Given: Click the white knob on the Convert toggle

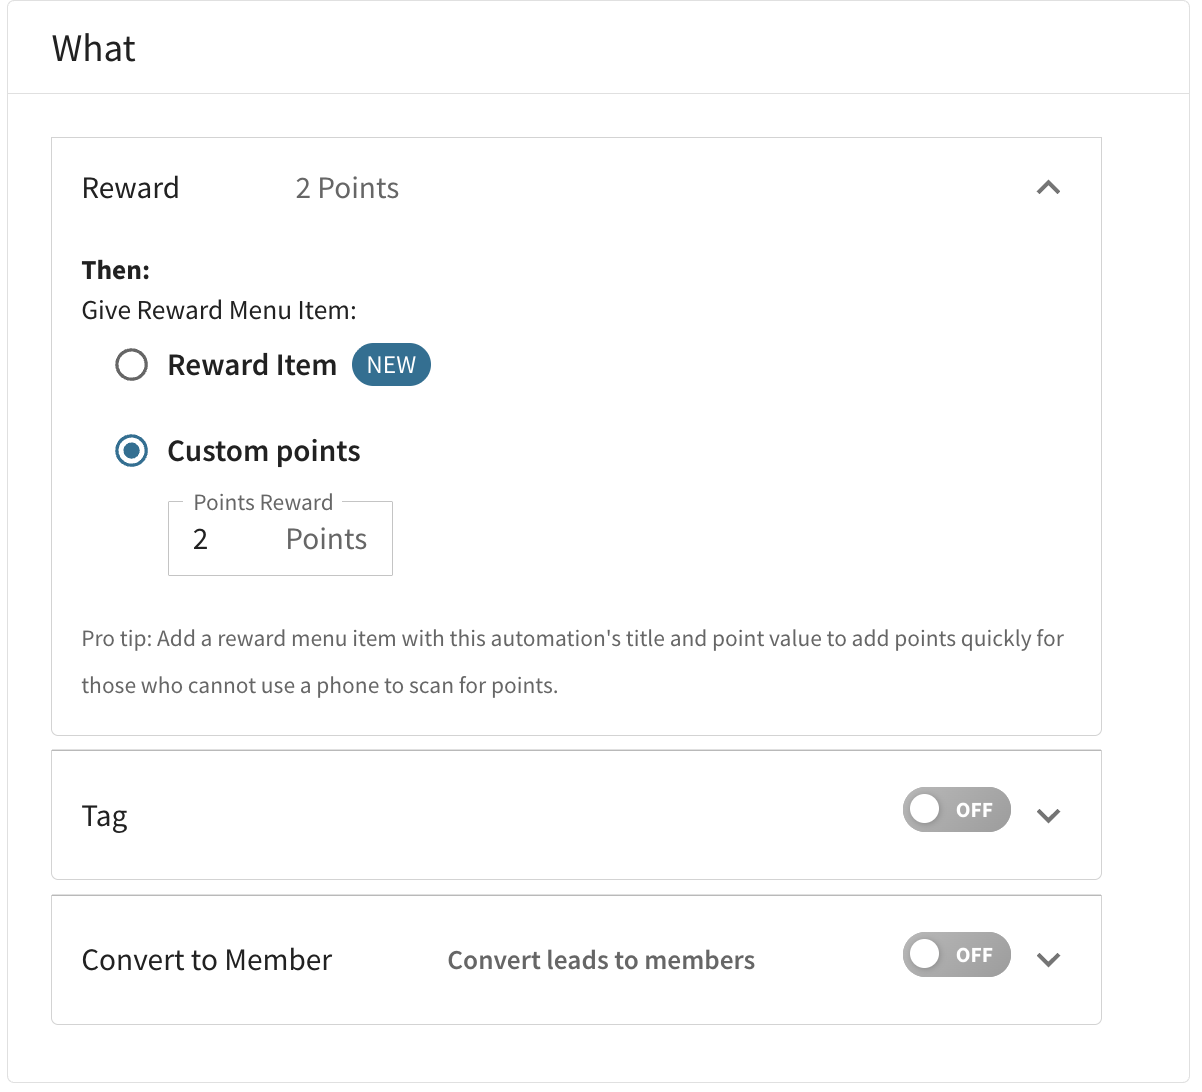Looking at the screenshot, I should pyautogui.click(x=925, y=954).
